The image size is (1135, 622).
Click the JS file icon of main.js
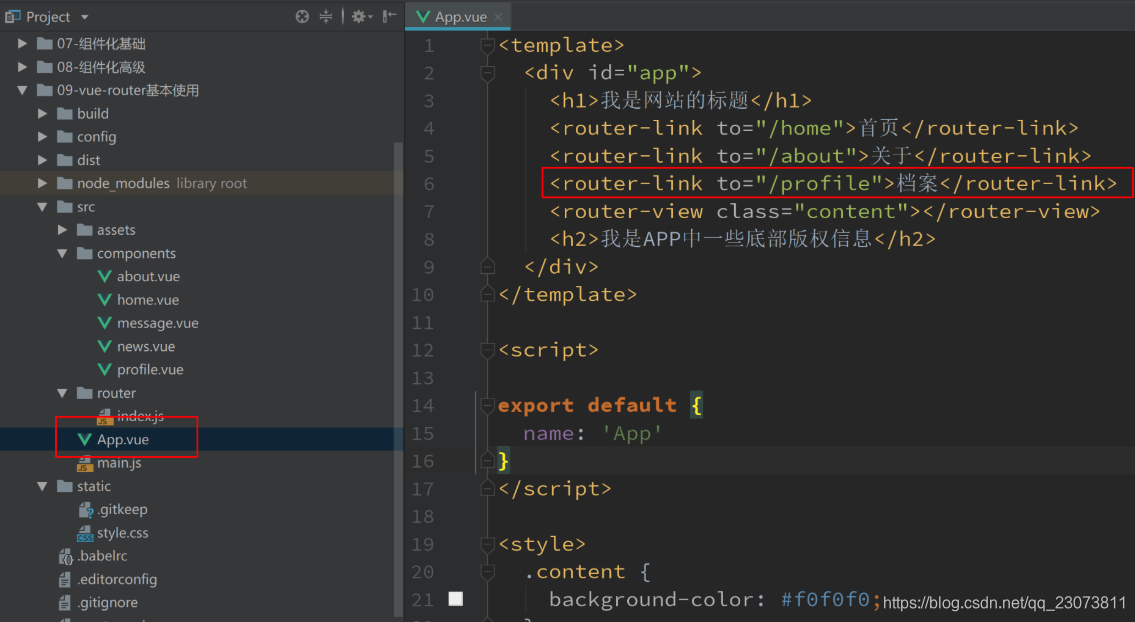pyautogui.click(x=85, y=463)
